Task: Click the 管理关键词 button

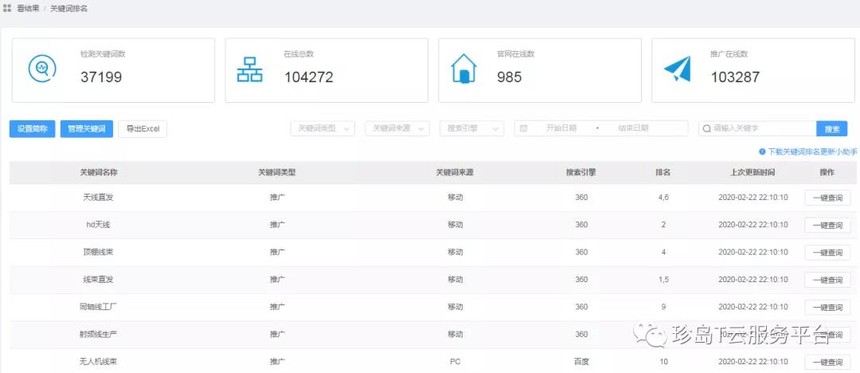Action: point(87,129)
